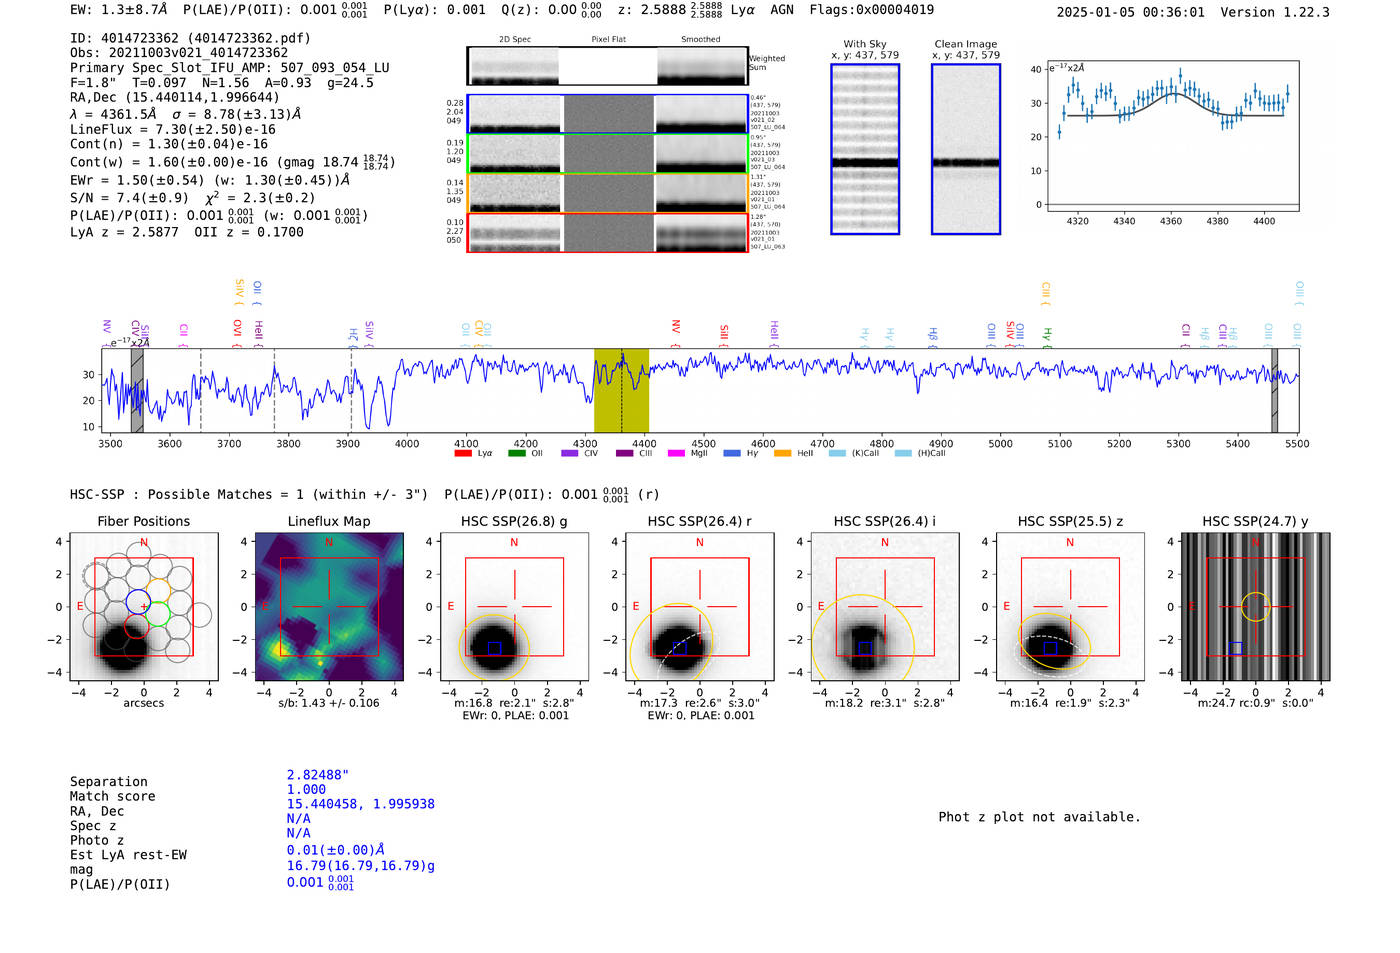
Task: Click 'Phot z plot not available.' text
Action: [1039, 817]
